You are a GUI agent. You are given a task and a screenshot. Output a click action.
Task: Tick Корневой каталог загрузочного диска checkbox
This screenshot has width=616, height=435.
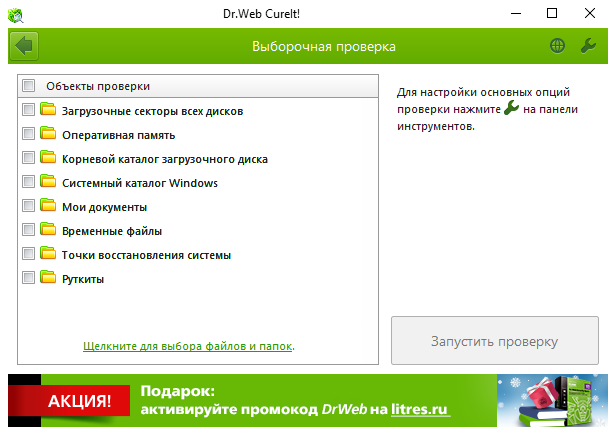(x=28, y=158)
